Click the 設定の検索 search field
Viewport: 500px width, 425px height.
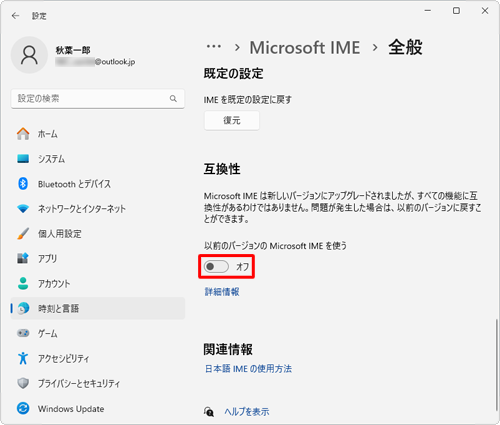tap(98, 99)
